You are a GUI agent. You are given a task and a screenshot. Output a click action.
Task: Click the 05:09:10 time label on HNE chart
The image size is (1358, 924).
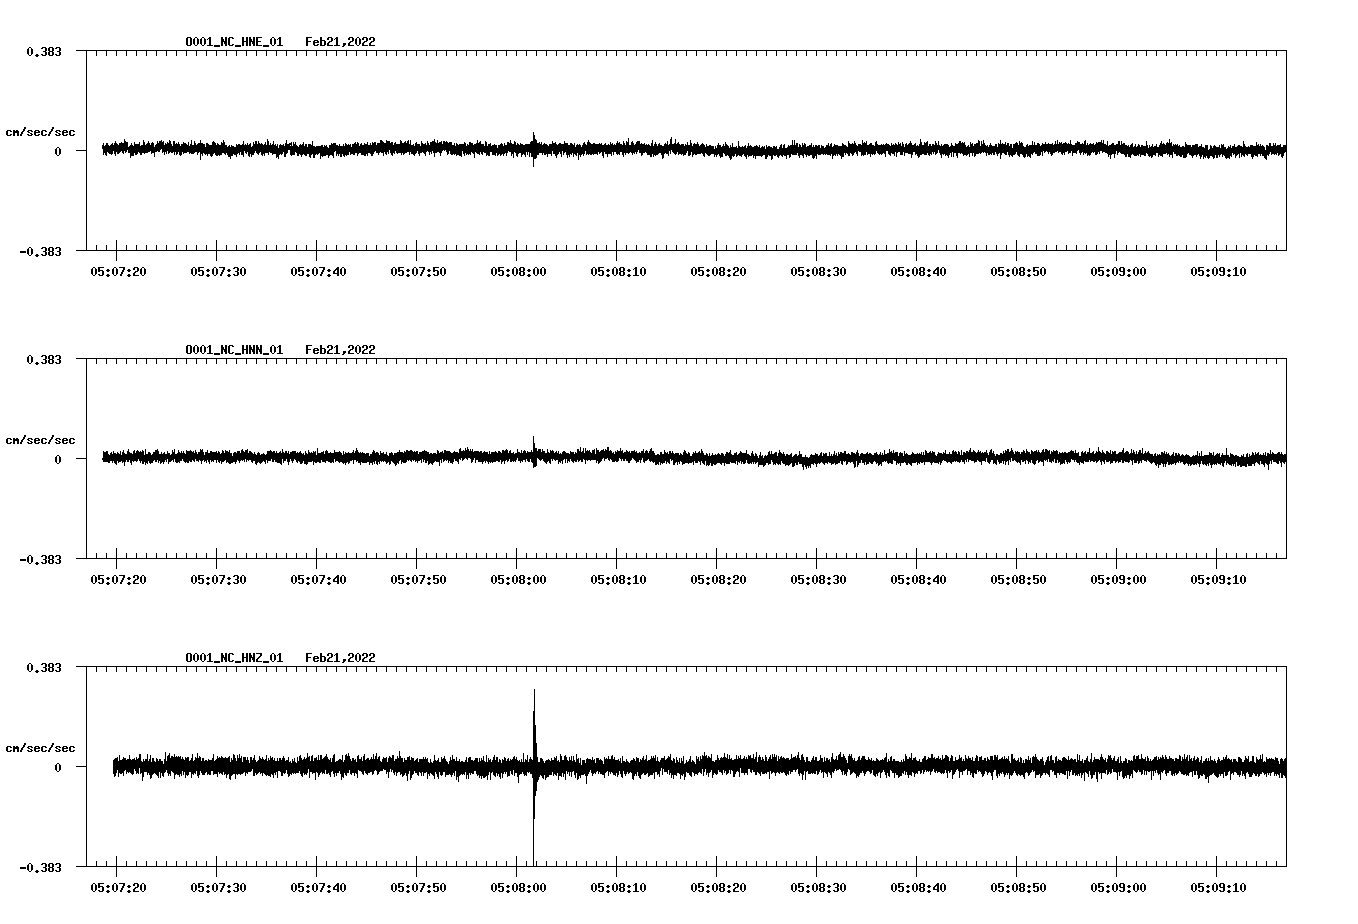pos(1218,271)
